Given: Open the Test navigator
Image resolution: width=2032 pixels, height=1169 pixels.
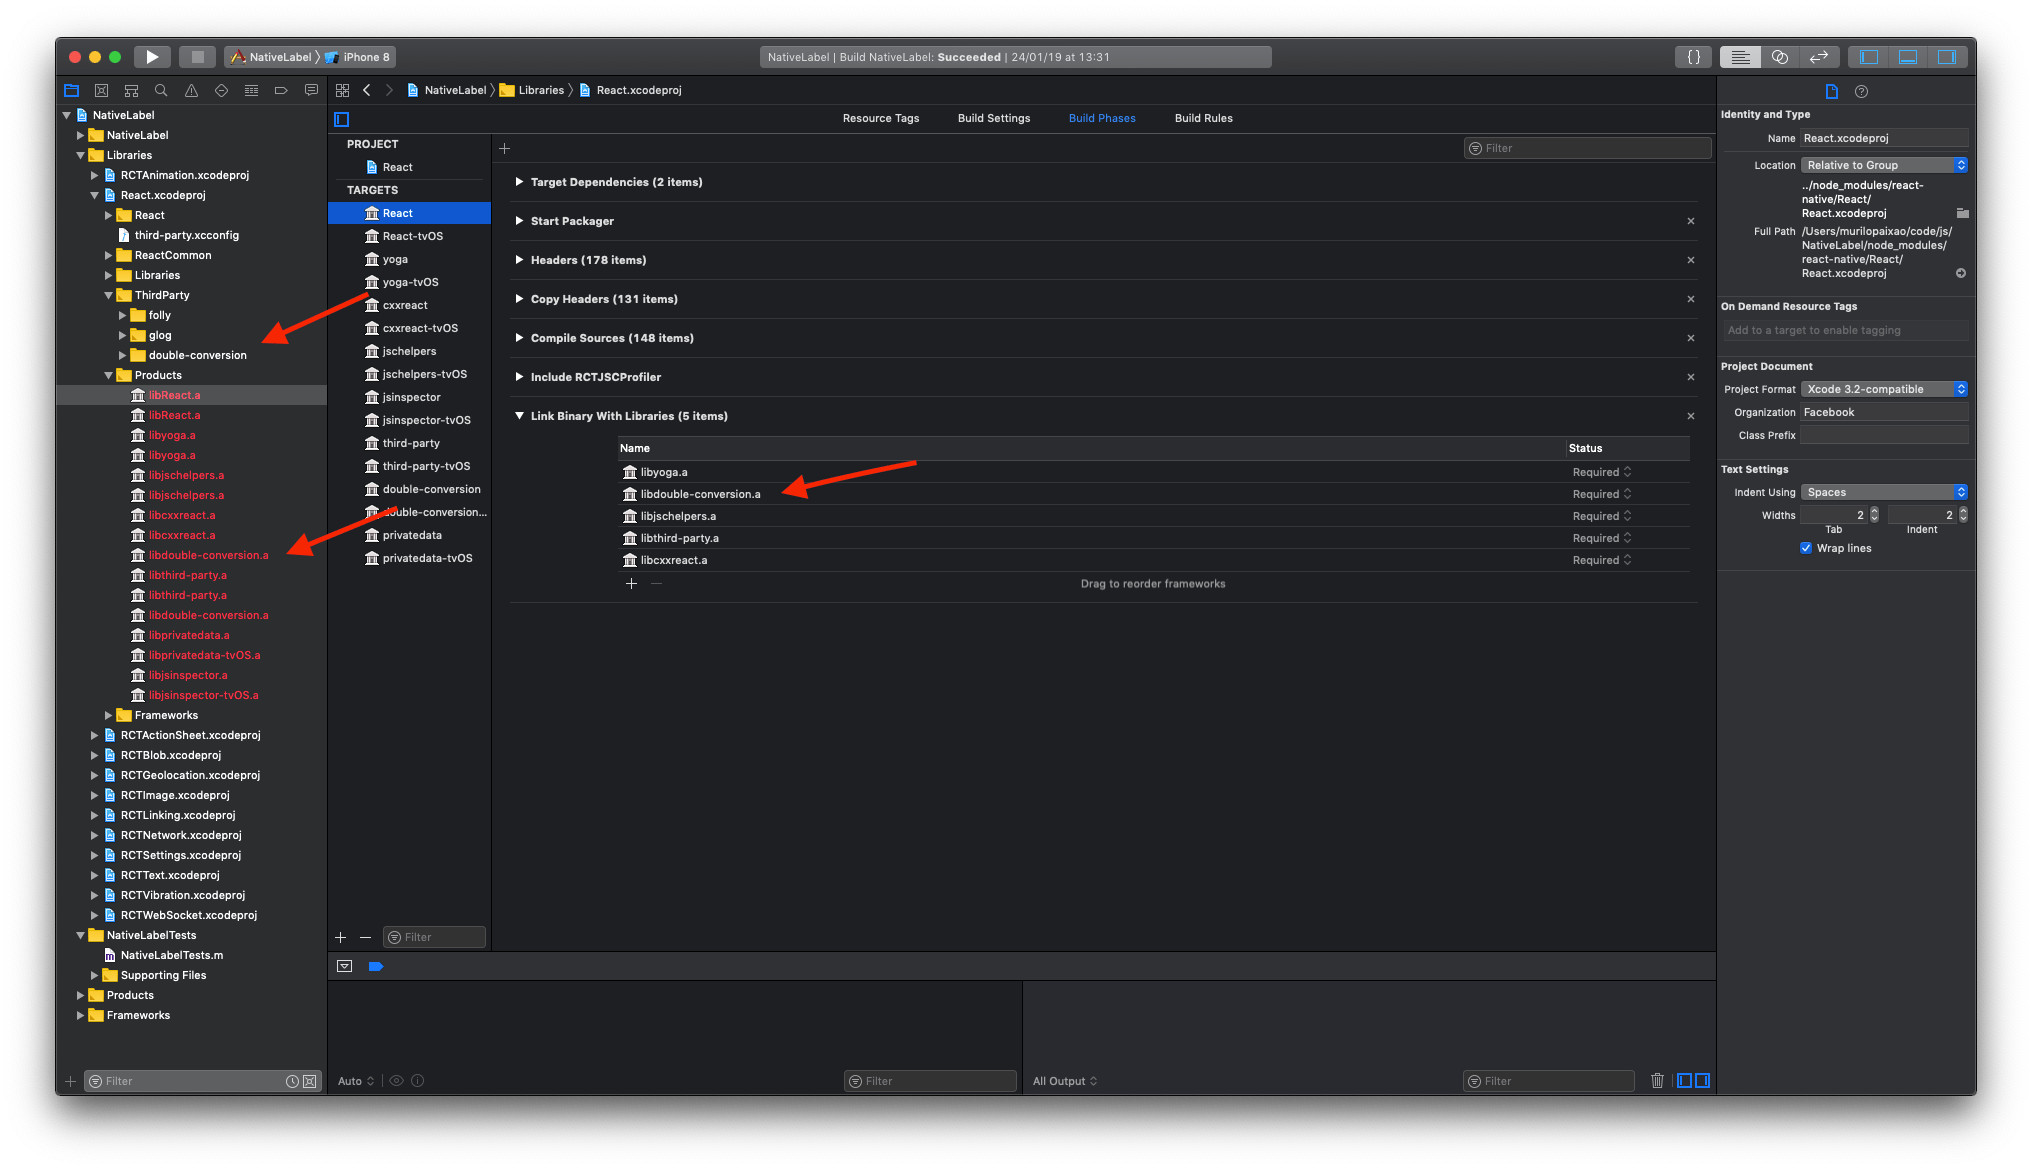Looking at the screenshot, I should click(221, 90).
